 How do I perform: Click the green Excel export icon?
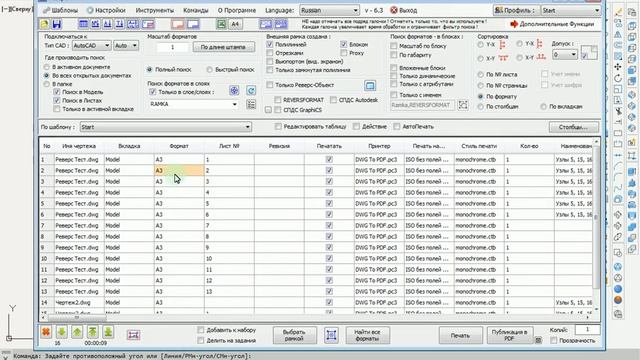coord(221,24)
